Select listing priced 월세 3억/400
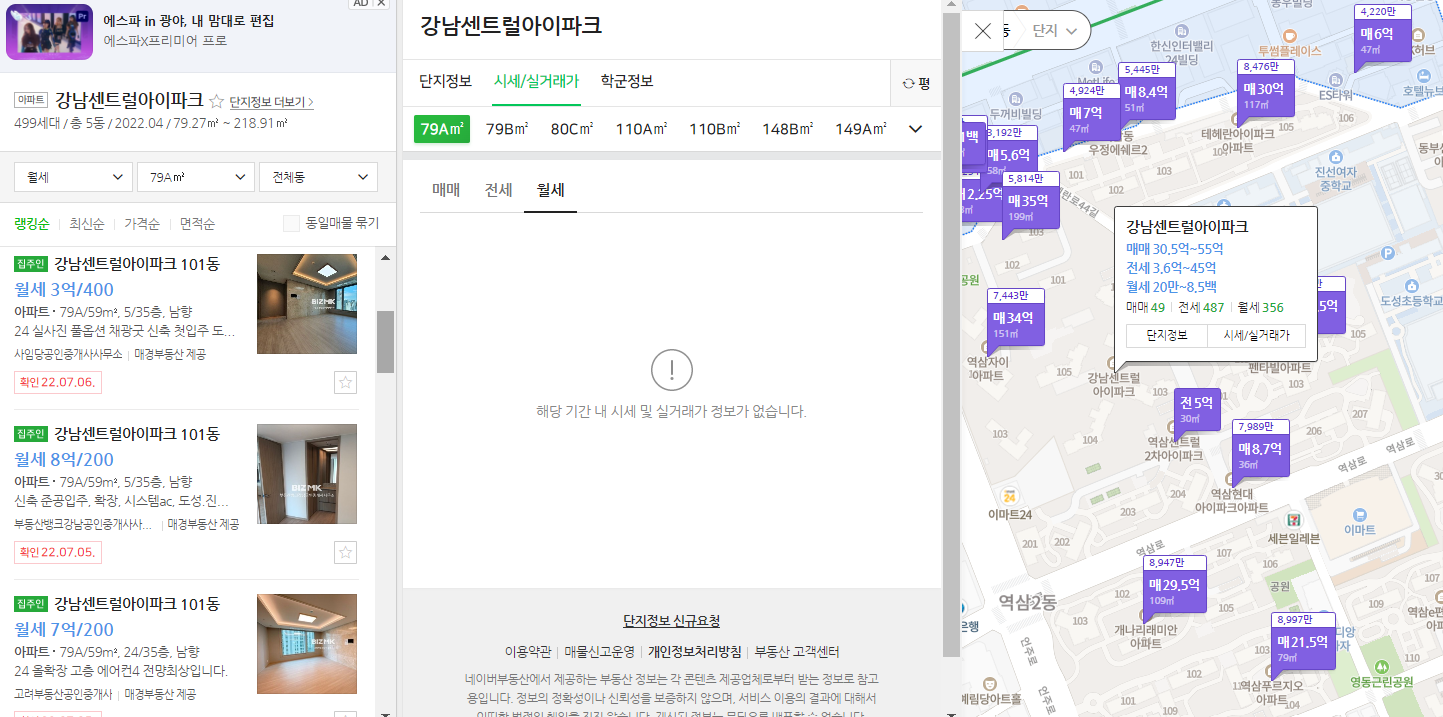The image size is (1443, 717). [x=64, y=290]
